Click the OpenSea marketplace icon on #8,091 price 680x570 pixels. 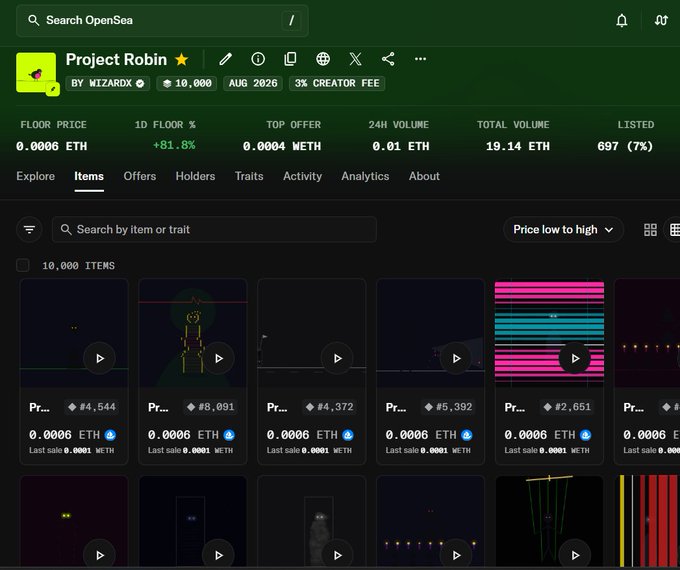click(x=229, y=435)
